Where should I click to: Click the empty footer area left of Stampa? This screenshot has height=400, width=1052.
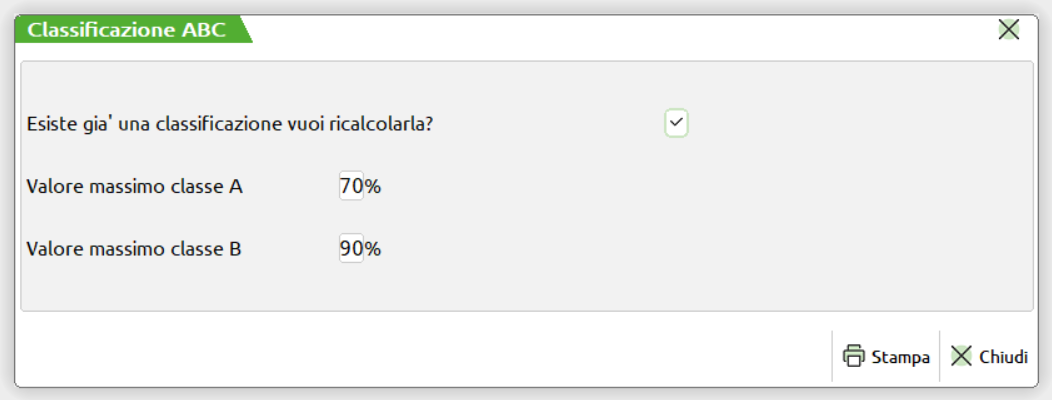pos(400,356)
